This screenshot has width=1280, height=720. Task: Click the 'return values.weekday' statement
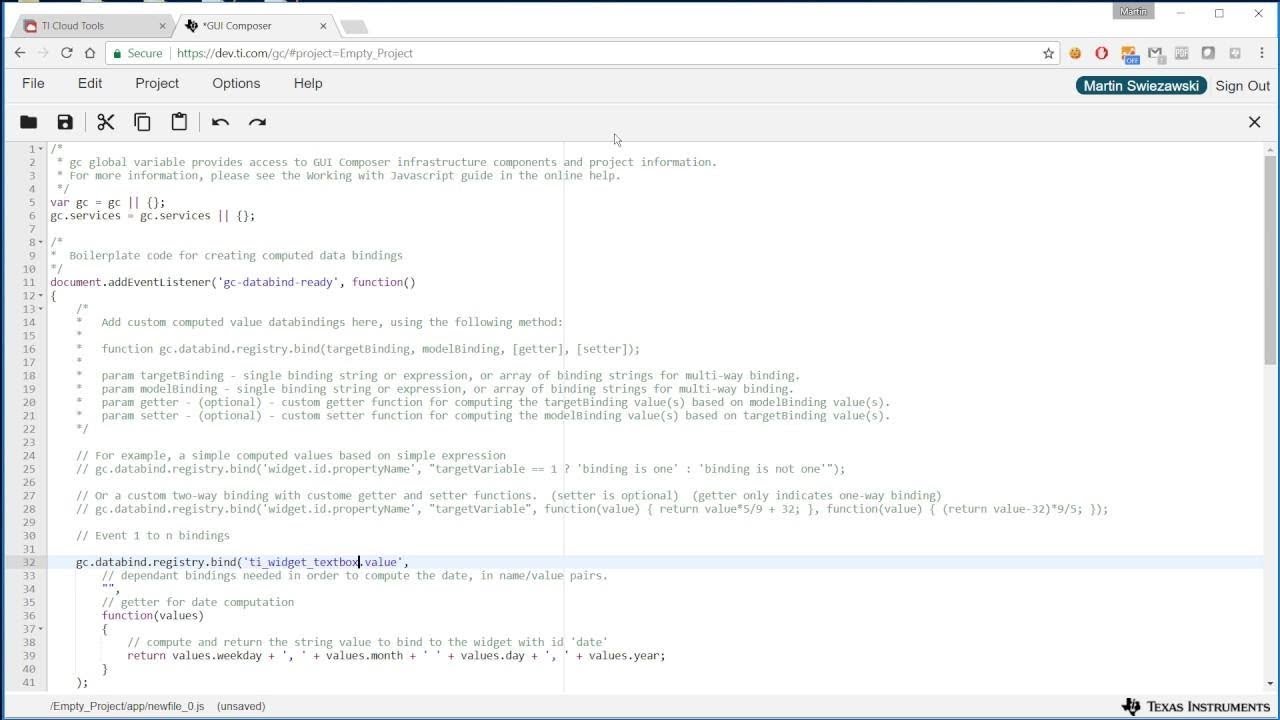pos(396,655)
